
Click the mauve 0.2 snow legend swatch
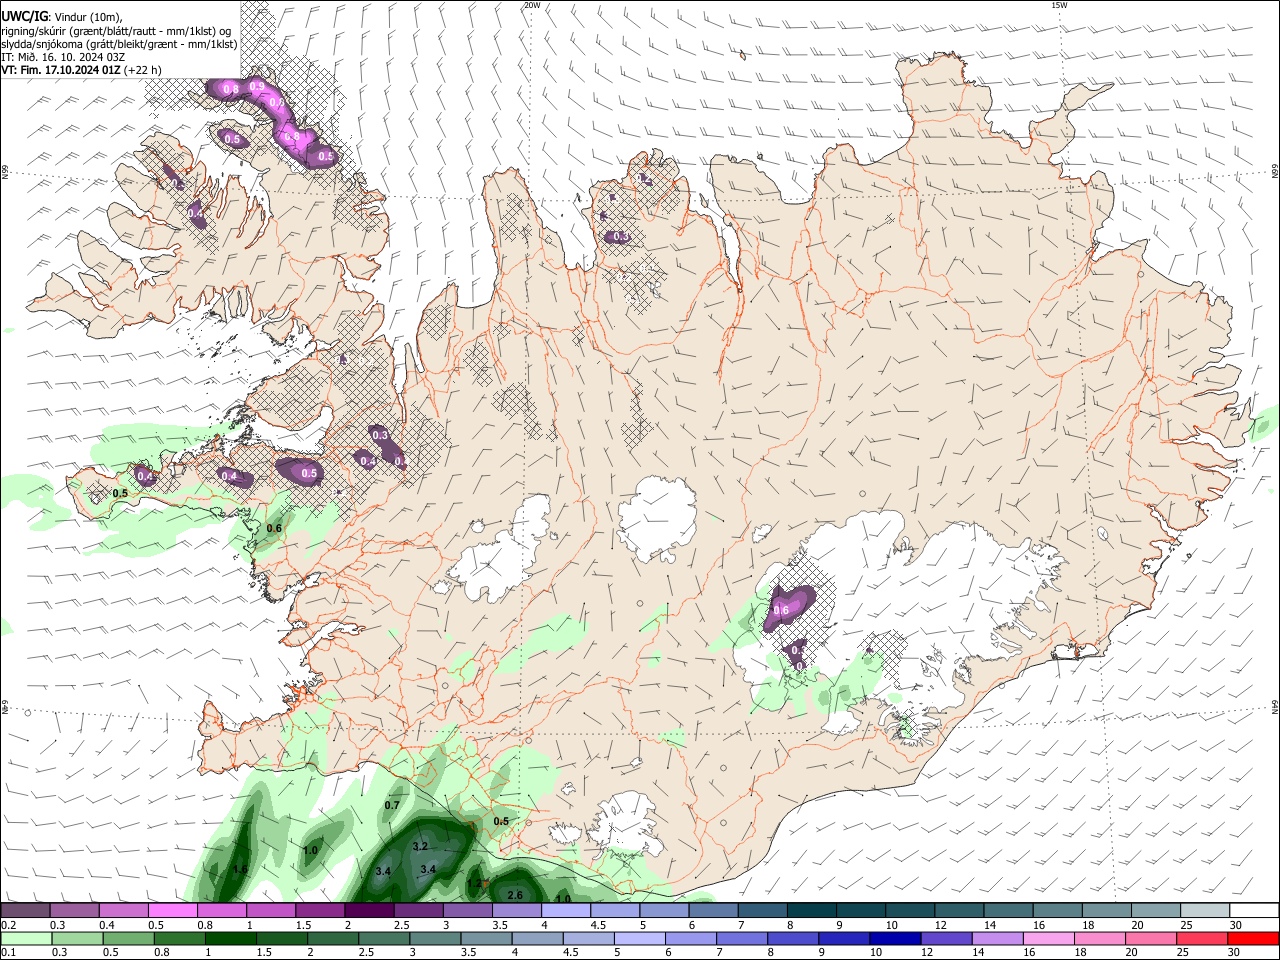pyautogui.click(x=25, y=910)
